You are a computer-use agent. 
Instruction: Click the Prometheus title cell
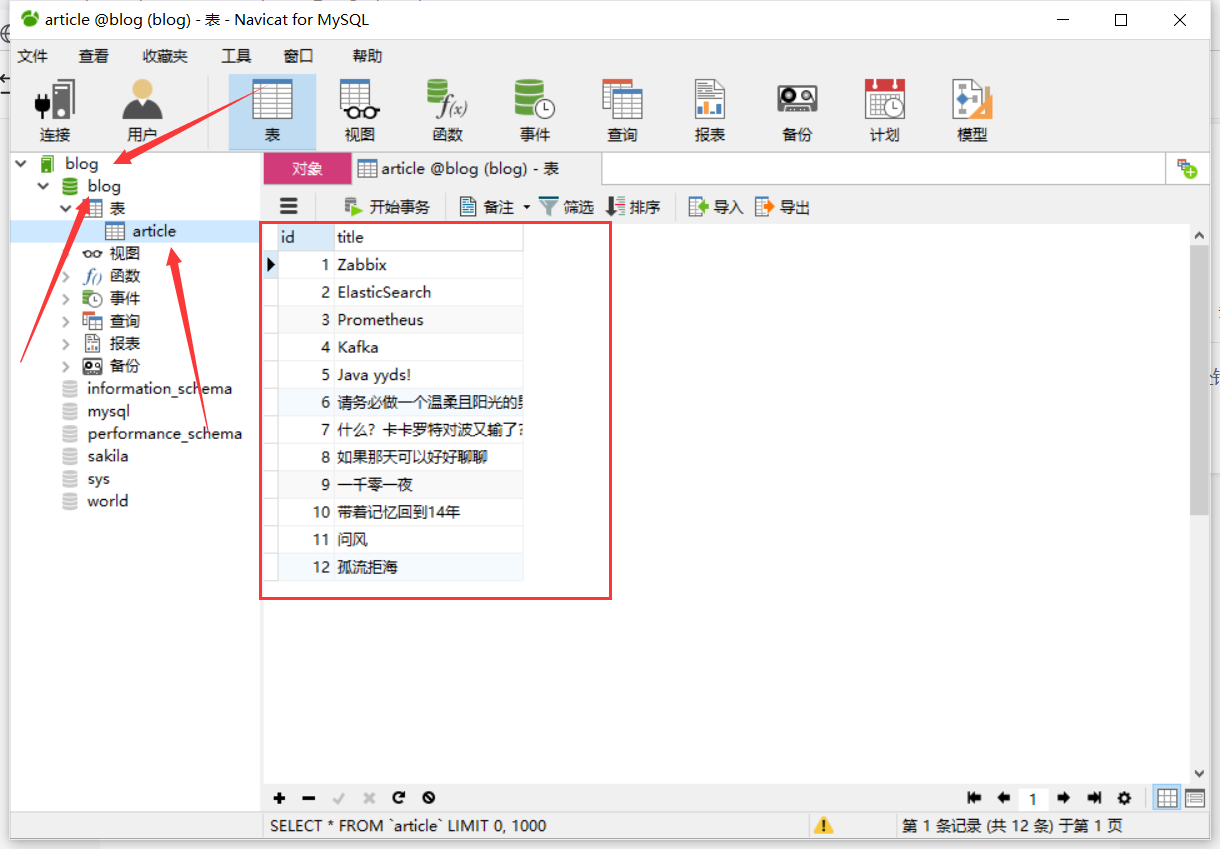click(x=428, y=320)
